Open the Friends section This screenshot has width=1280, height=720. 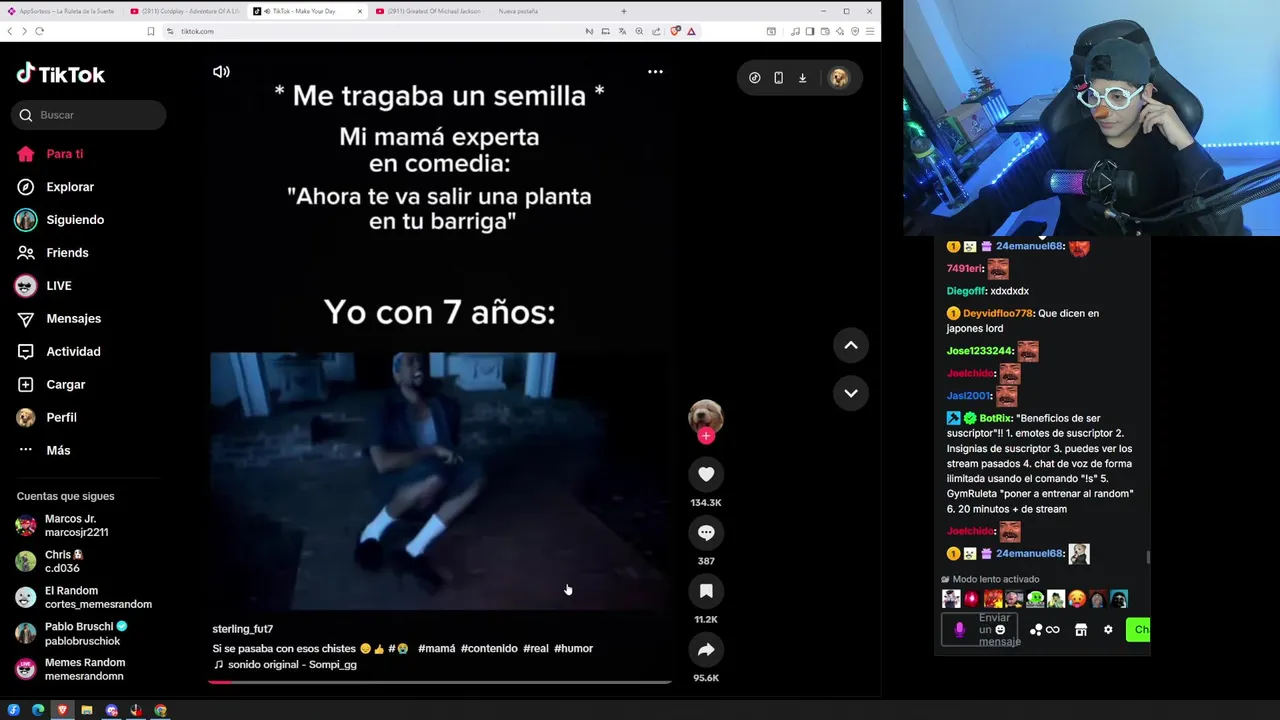[52, 253]
